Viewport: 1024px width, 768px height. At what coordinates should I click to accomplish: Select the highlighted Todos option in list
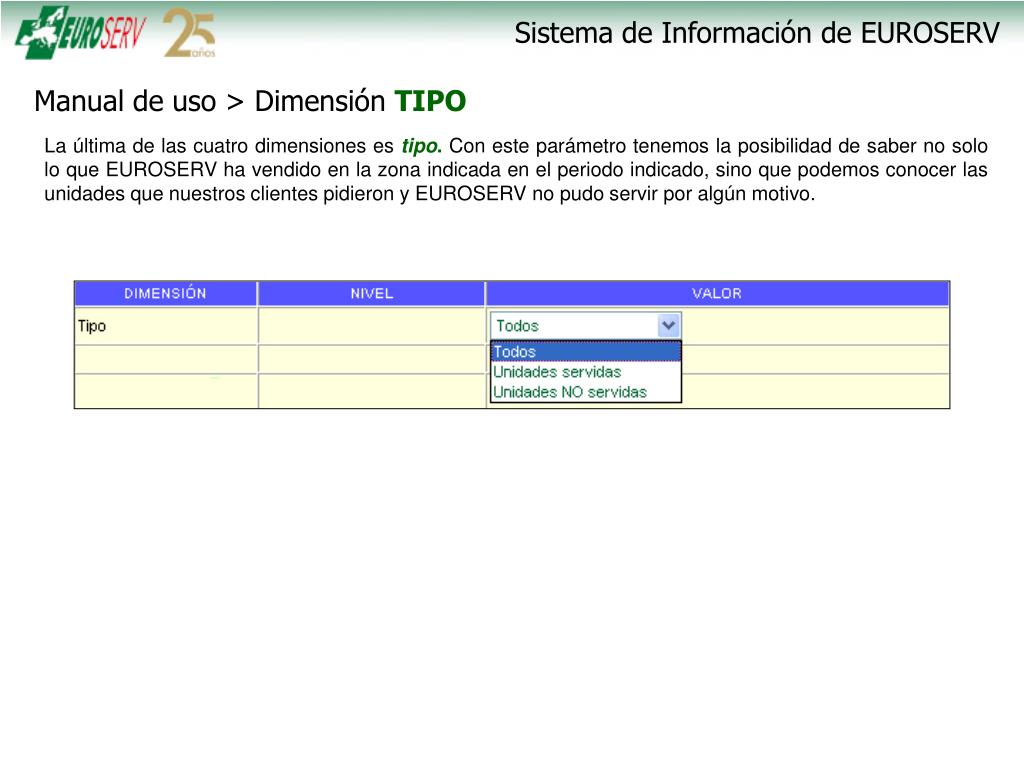tap(586, 351)
